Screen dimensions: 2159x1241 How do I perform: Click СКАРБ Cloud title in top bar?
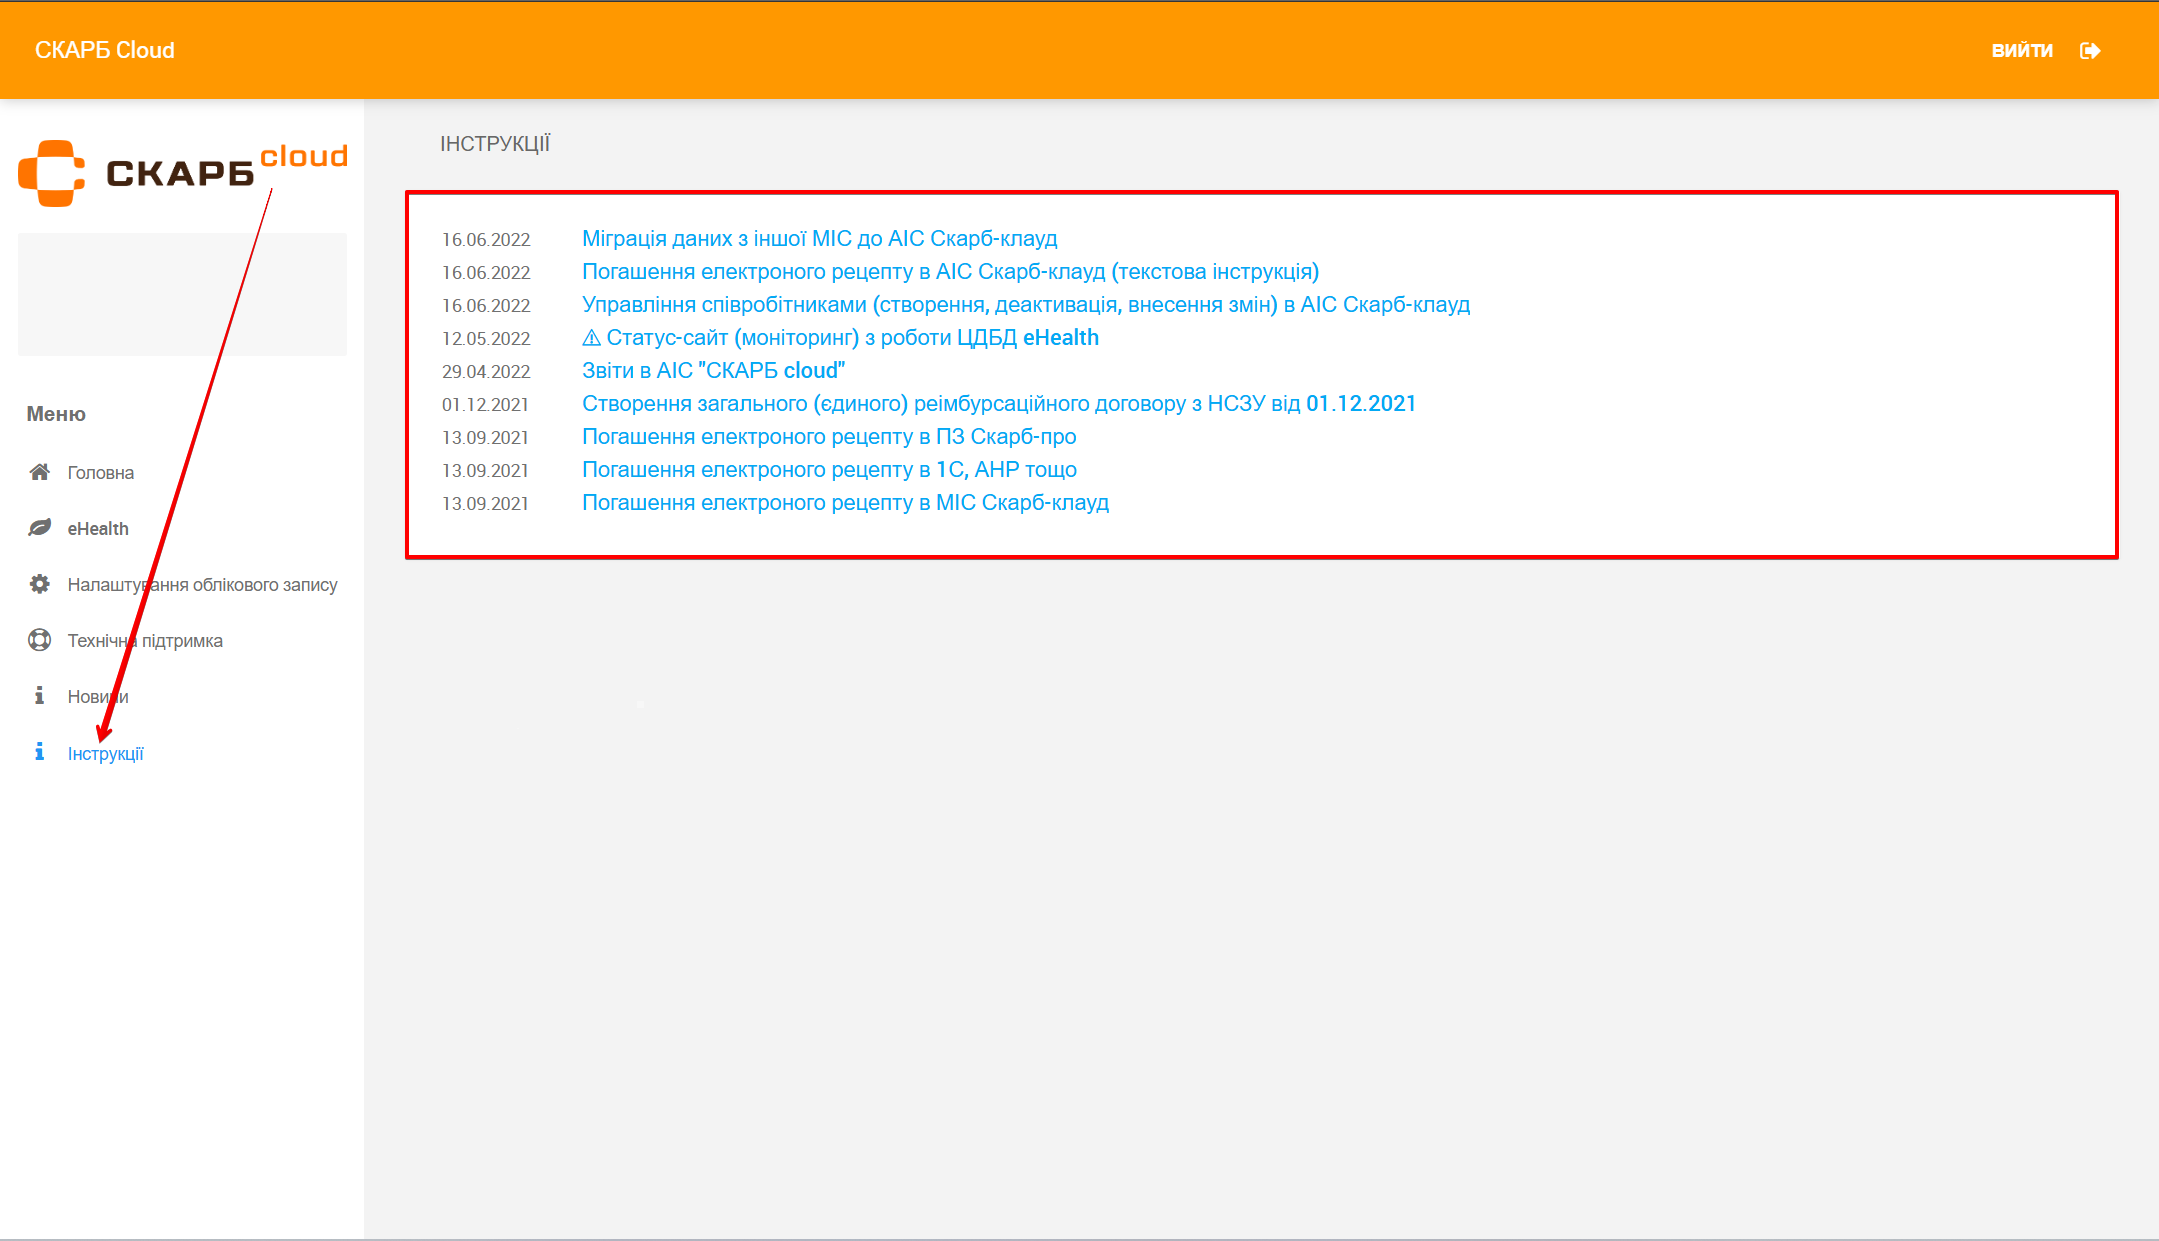[x=104, y=50]
